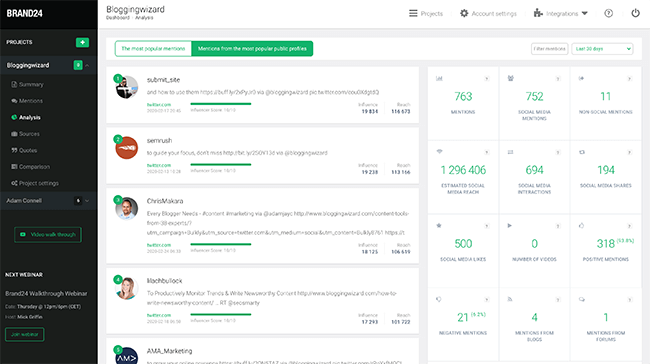Click the BRAND24 logo
The width and height of the screenshot is (650, 364).
click(24, 13)
